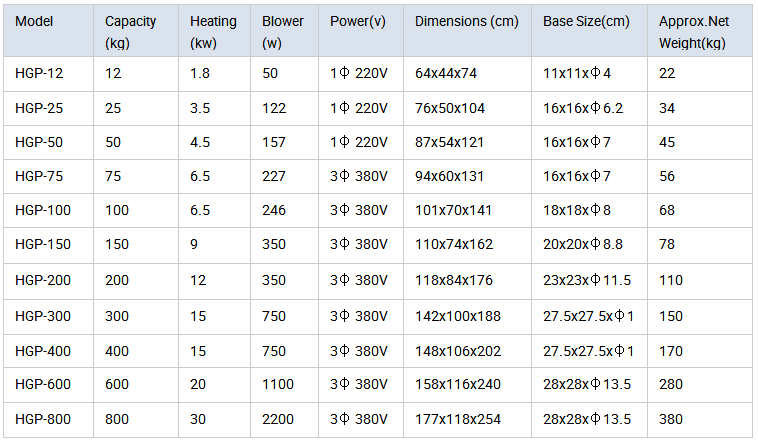Click the Approx.Net Weight(kg) header
Image resolution: width=758 pixels, height=443 pixels.
pyautogui.click(x=700, y=31)
